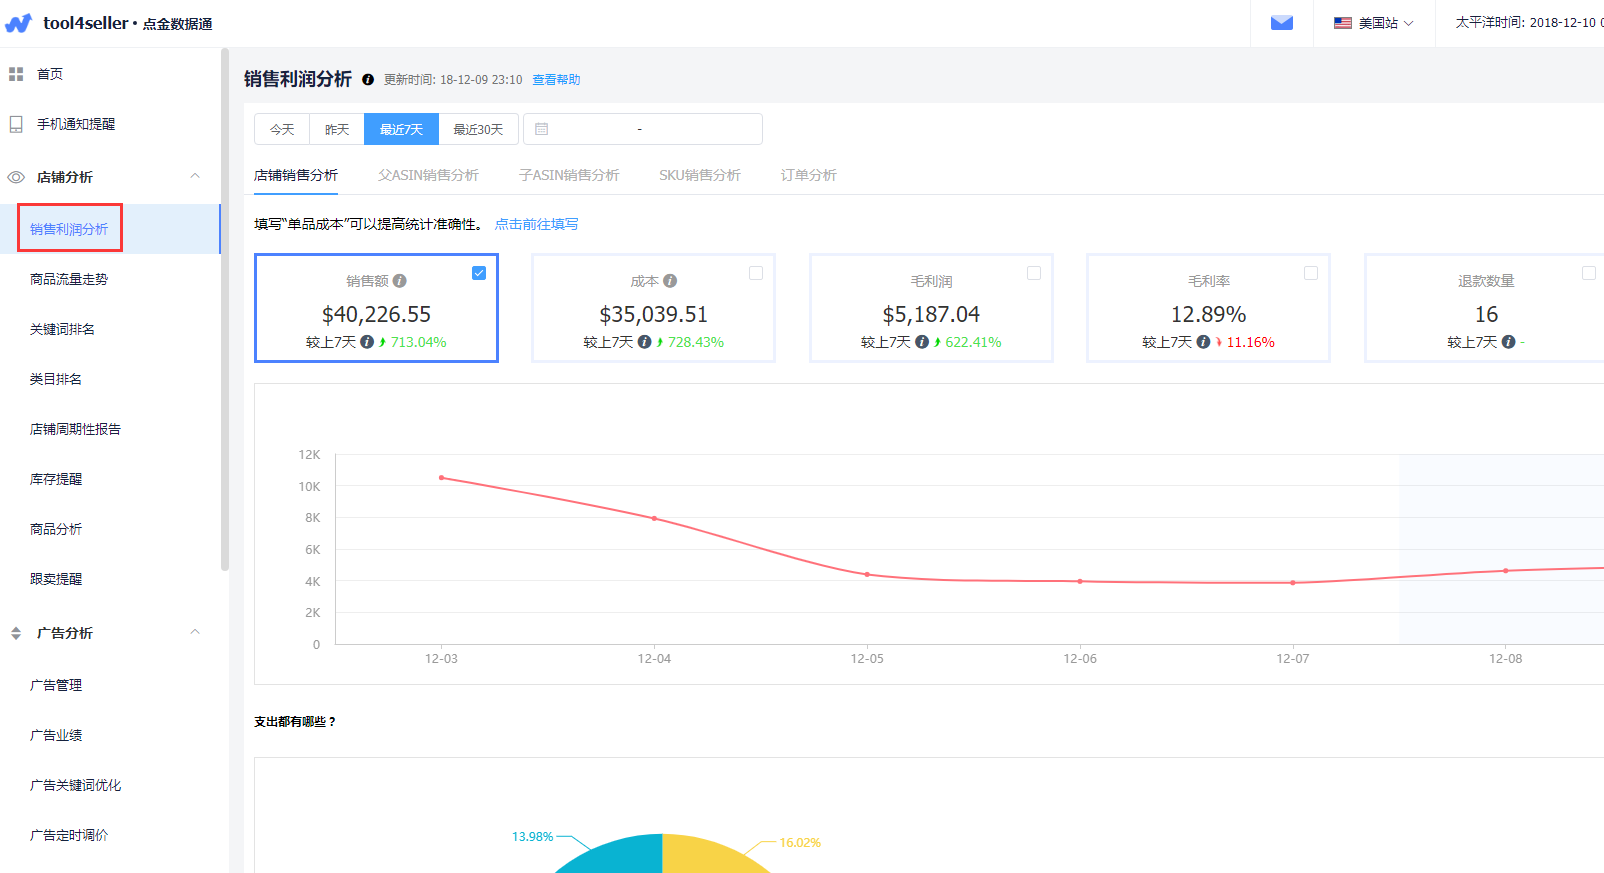Collapse the 店铺分析 section chevron
This screenshot has width=1604, height=873.
(x=195, y=176)
